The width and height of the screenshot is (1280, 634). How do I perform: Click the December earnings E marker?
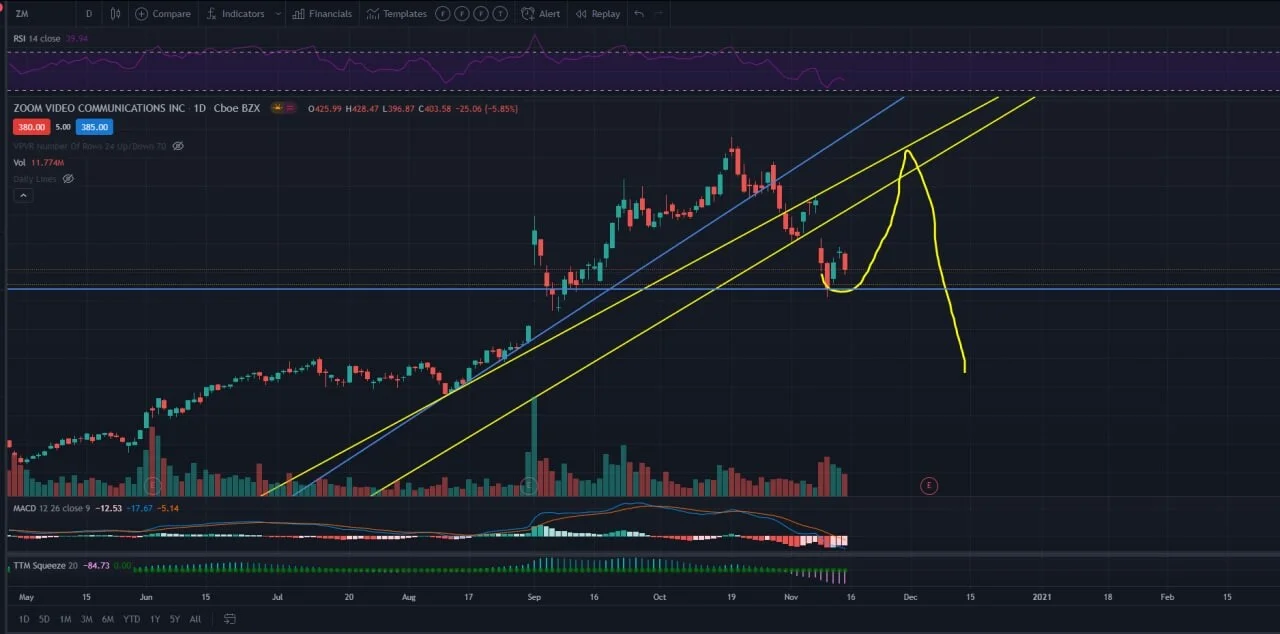click(929, 486)
